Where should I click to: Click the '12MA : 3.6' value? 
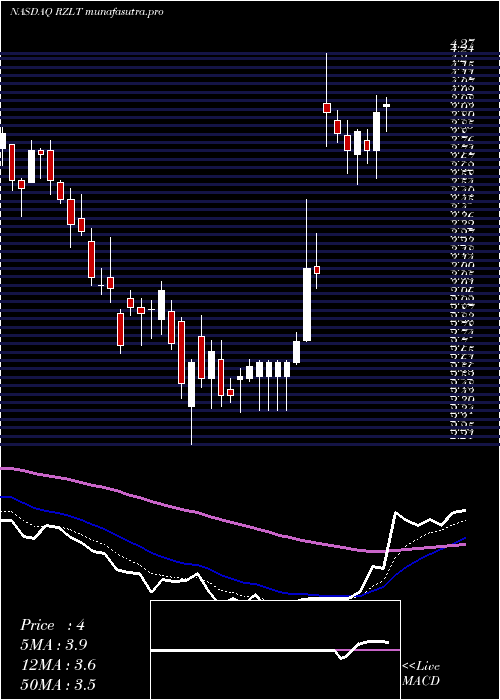[58, 665]
